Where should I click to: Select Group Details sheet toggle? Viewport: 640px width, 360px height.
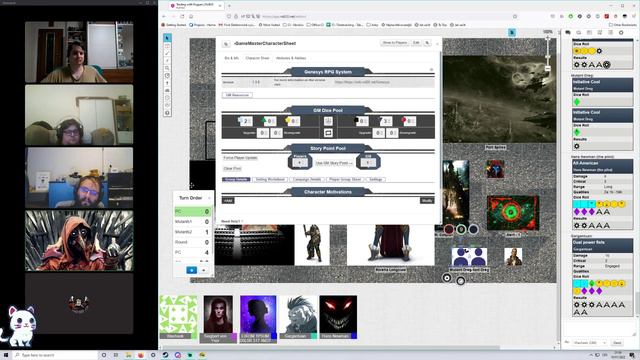coord(236,180)
